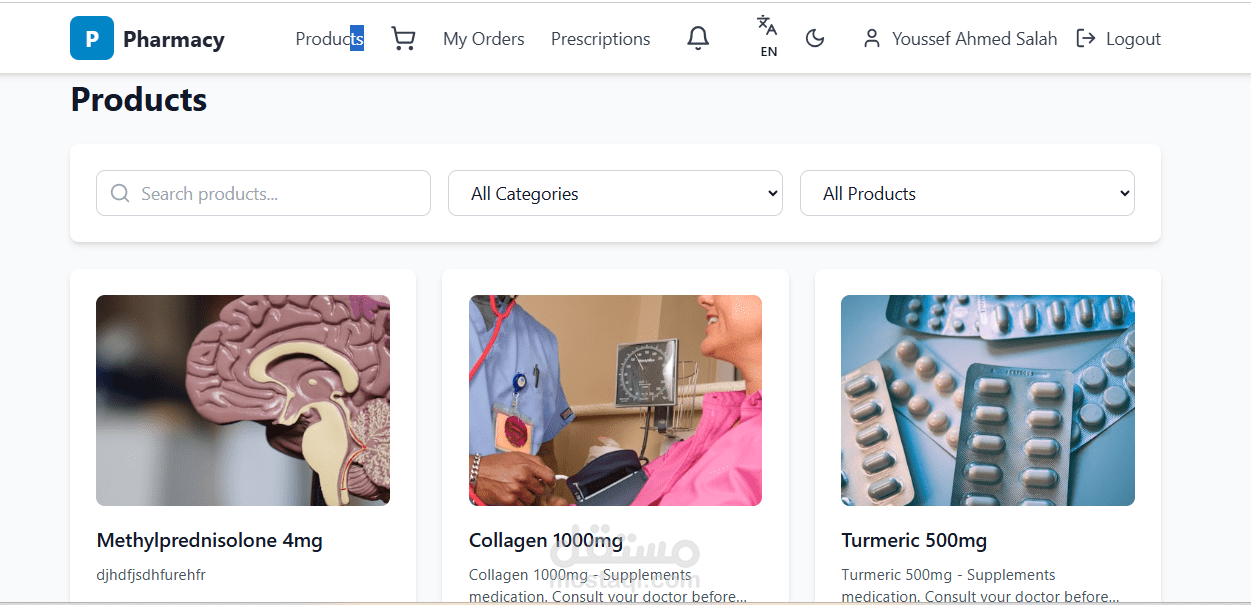This screenshot has height=605, width=1251.
Task: Toggle dark mode moon icon
Action: click(815, 38)
